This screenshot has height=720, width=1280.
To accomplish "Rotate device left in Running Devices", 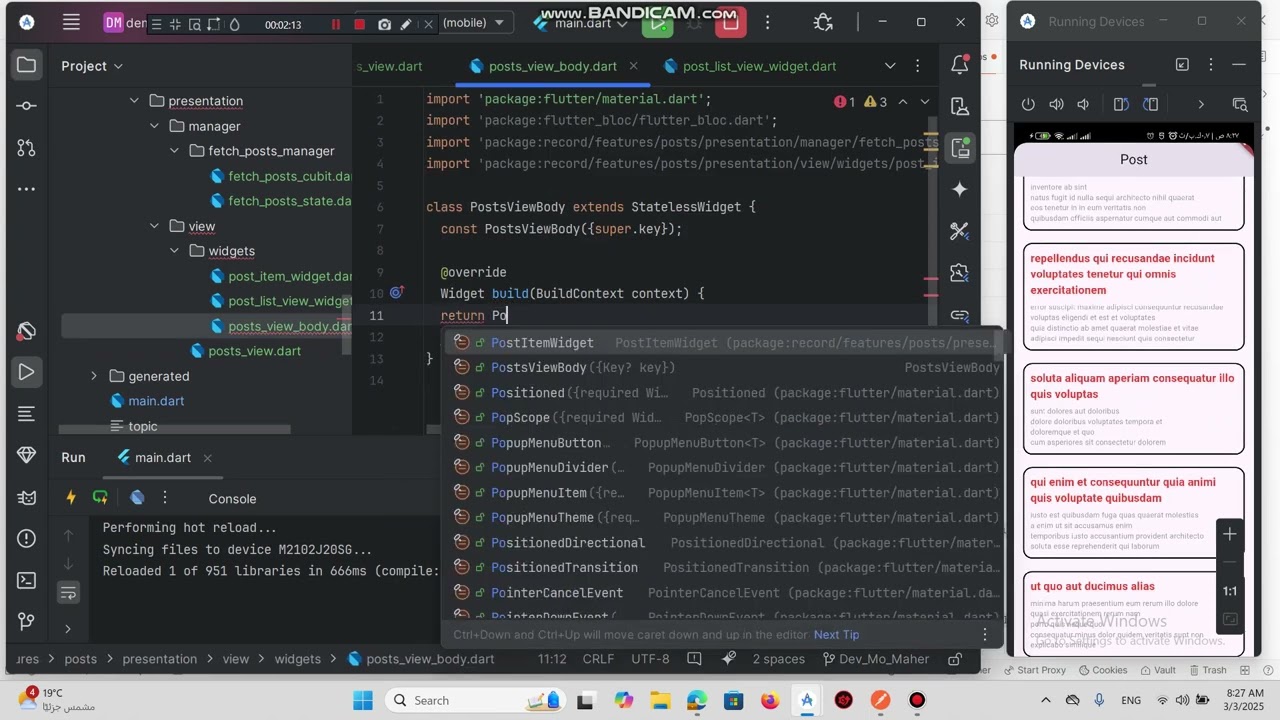I will 1121,104.
